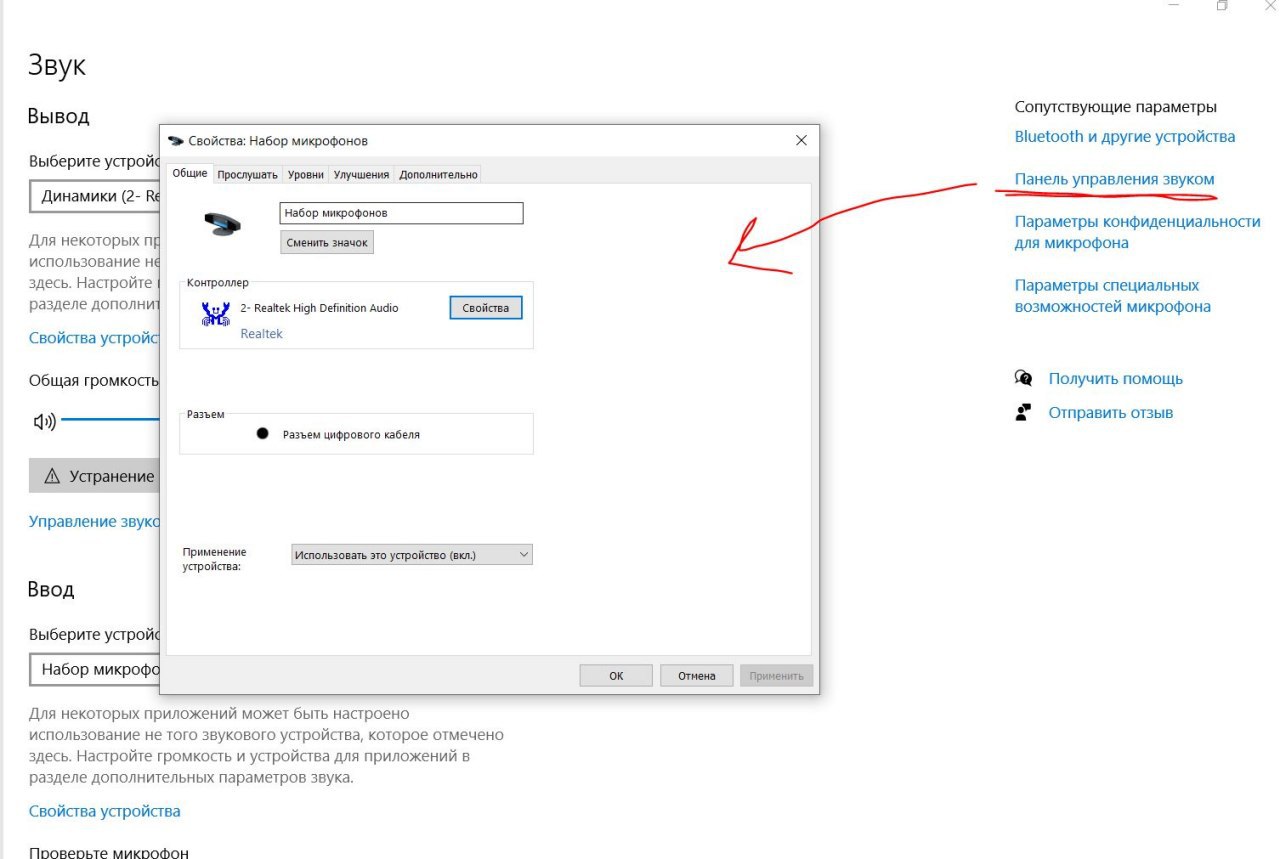1280x859 pixels.
Task: Click the 2- Realtek High Definition Audio text
Action: [x=319, y=308]
